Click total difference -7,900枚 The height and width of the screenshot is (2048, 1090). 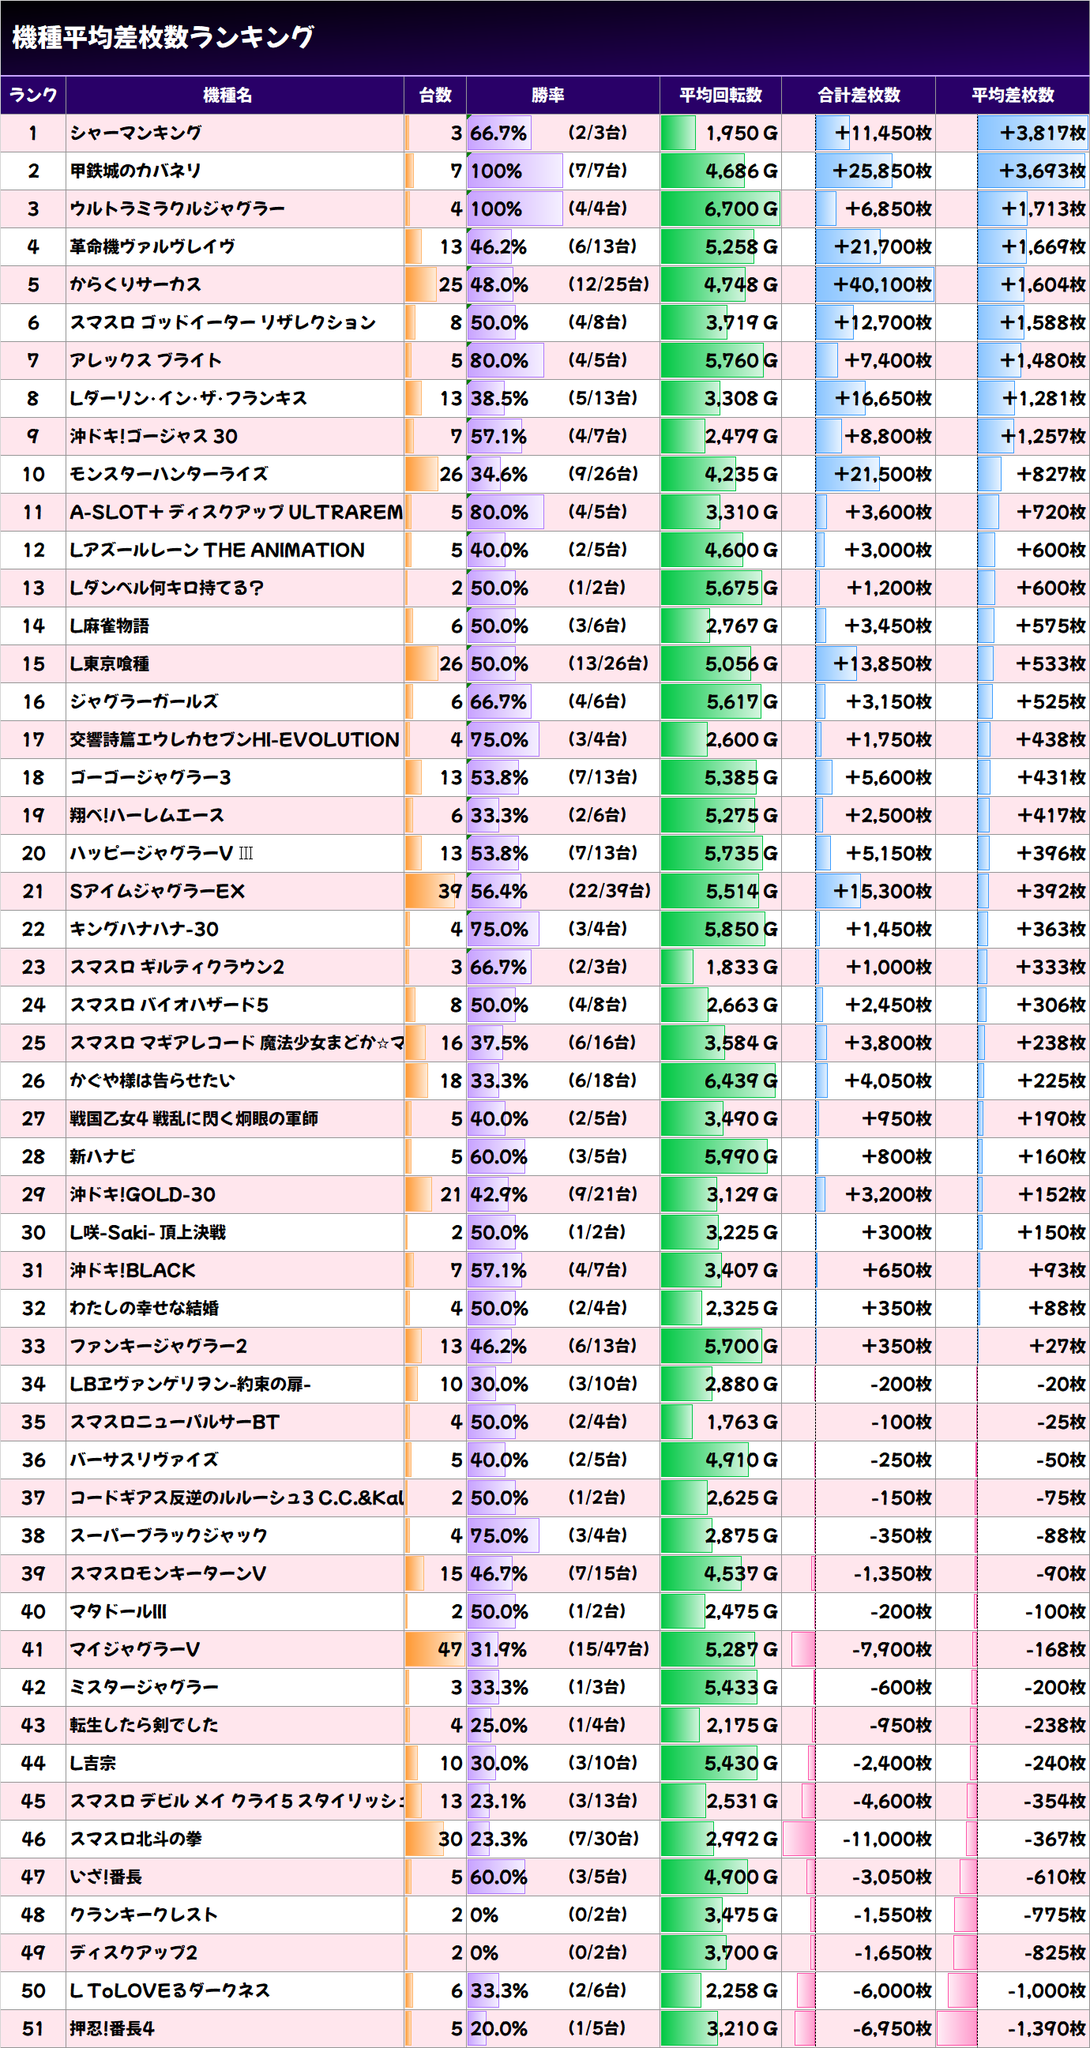pos(892,1650)
